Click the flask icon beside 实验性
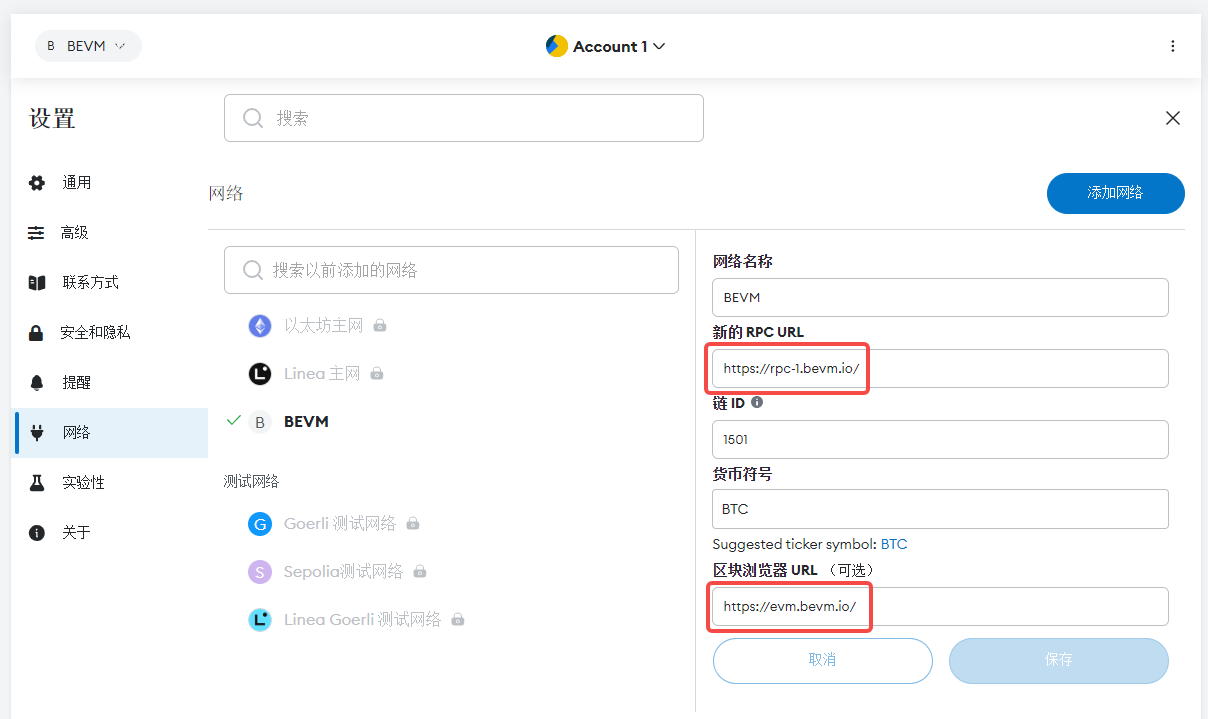1208x719 pixels. pyautogui.click(x=37, y=482)
